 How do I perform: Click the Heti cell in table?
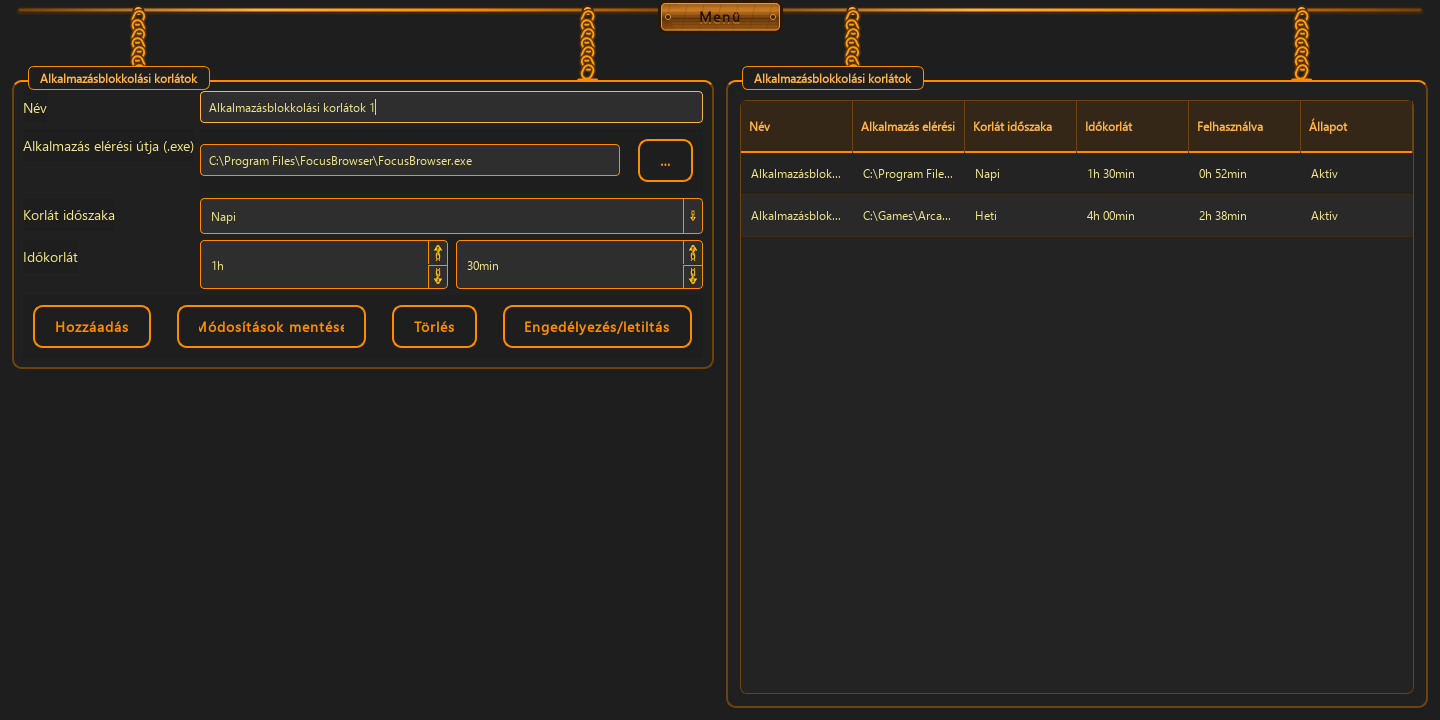1020,216
